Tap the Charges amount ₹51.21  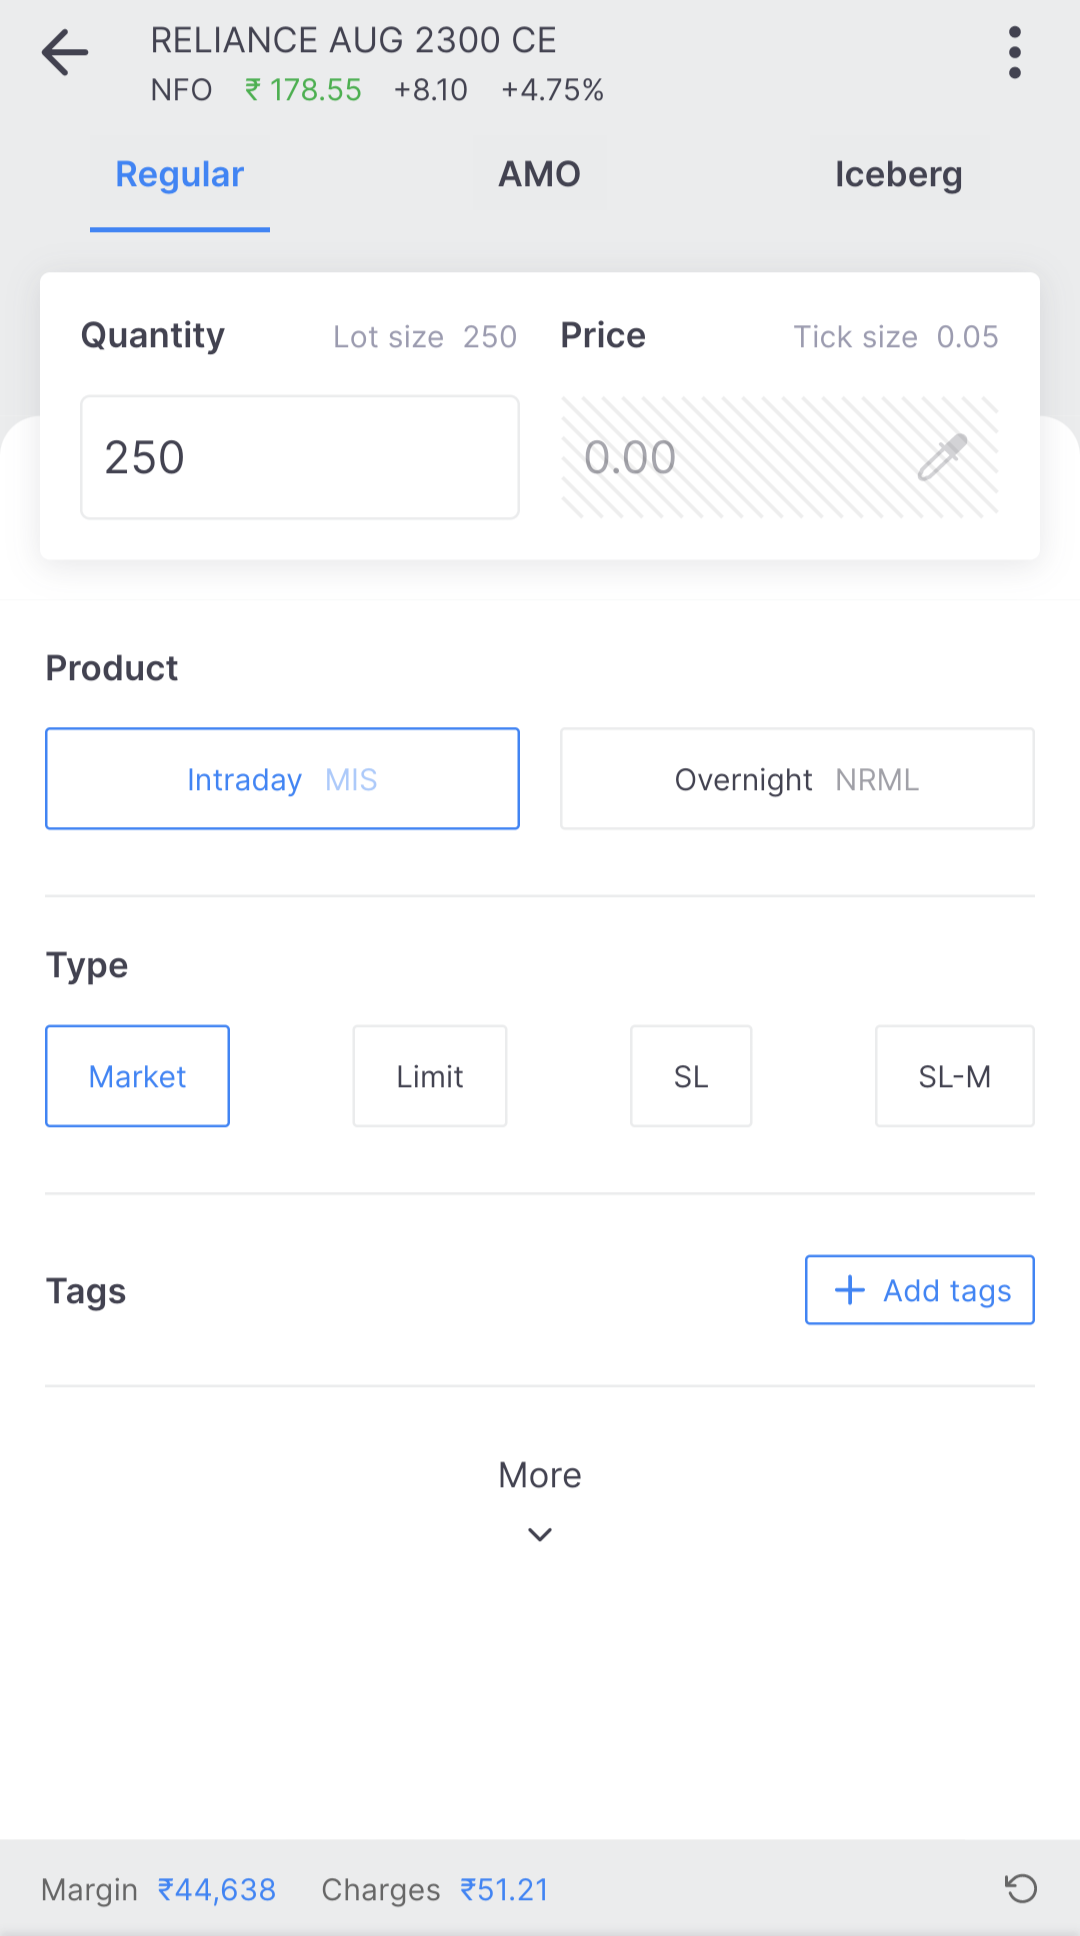click(504, 1889)
